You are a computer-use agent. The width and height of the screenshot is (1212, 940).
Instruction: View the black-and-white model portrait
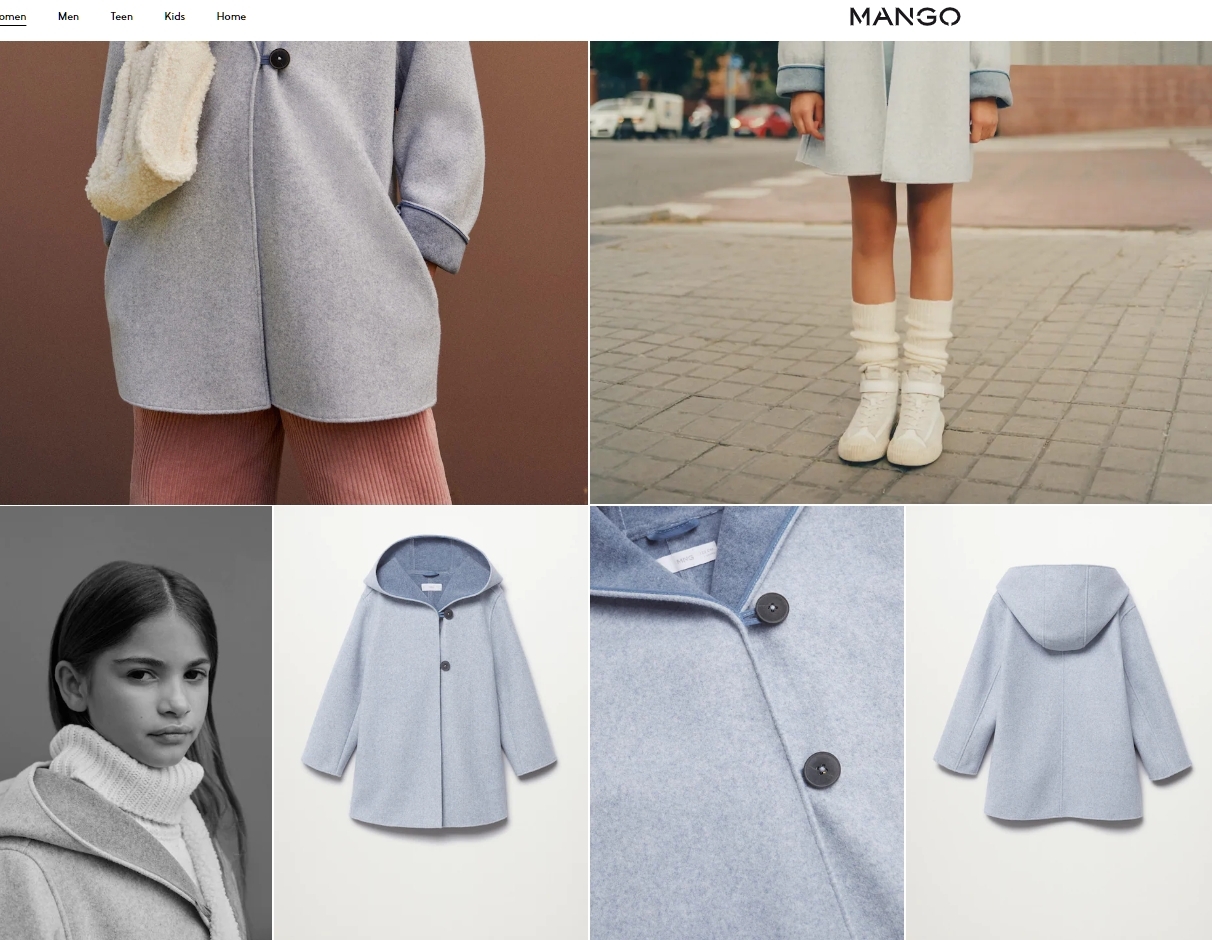[135, 722]
